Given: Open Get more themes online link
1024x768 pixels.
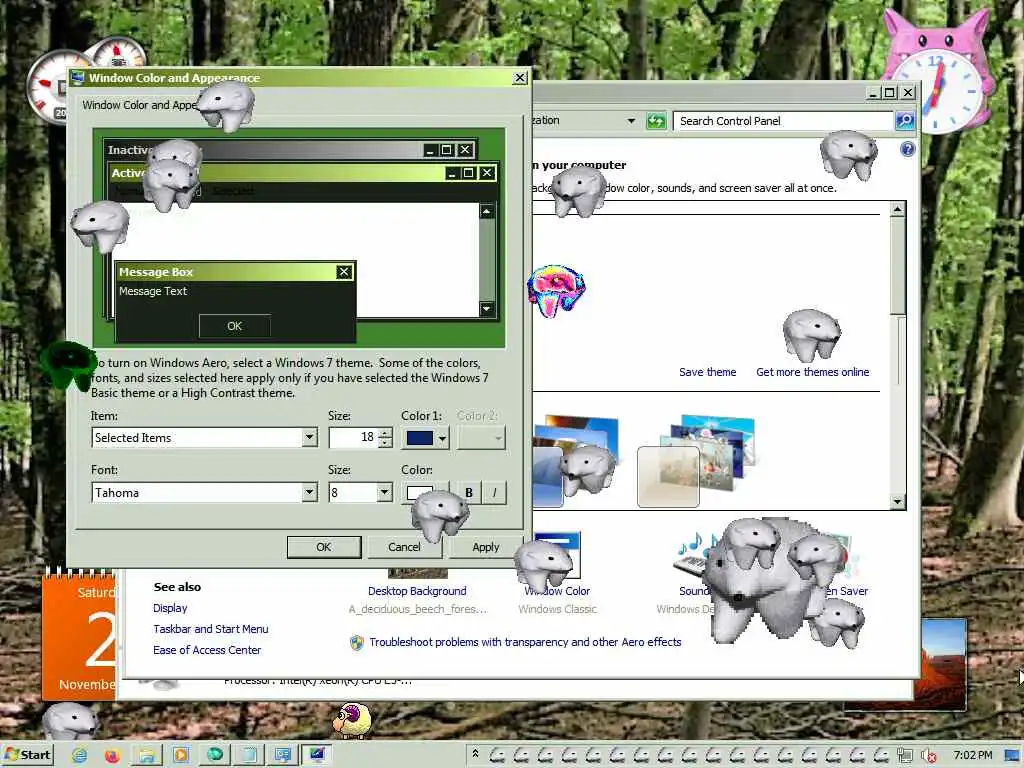Looking at the screenshot, I should 812,372.
